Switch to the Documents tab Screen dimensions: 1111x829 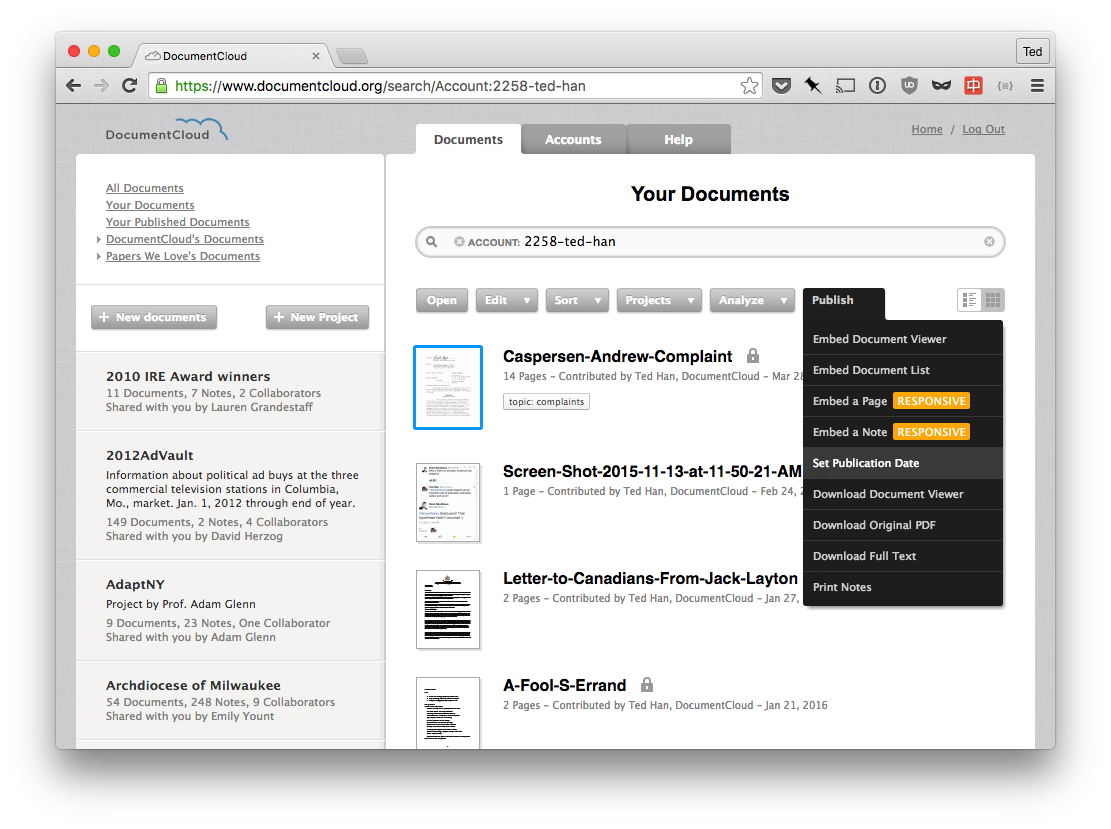point(468,140)
